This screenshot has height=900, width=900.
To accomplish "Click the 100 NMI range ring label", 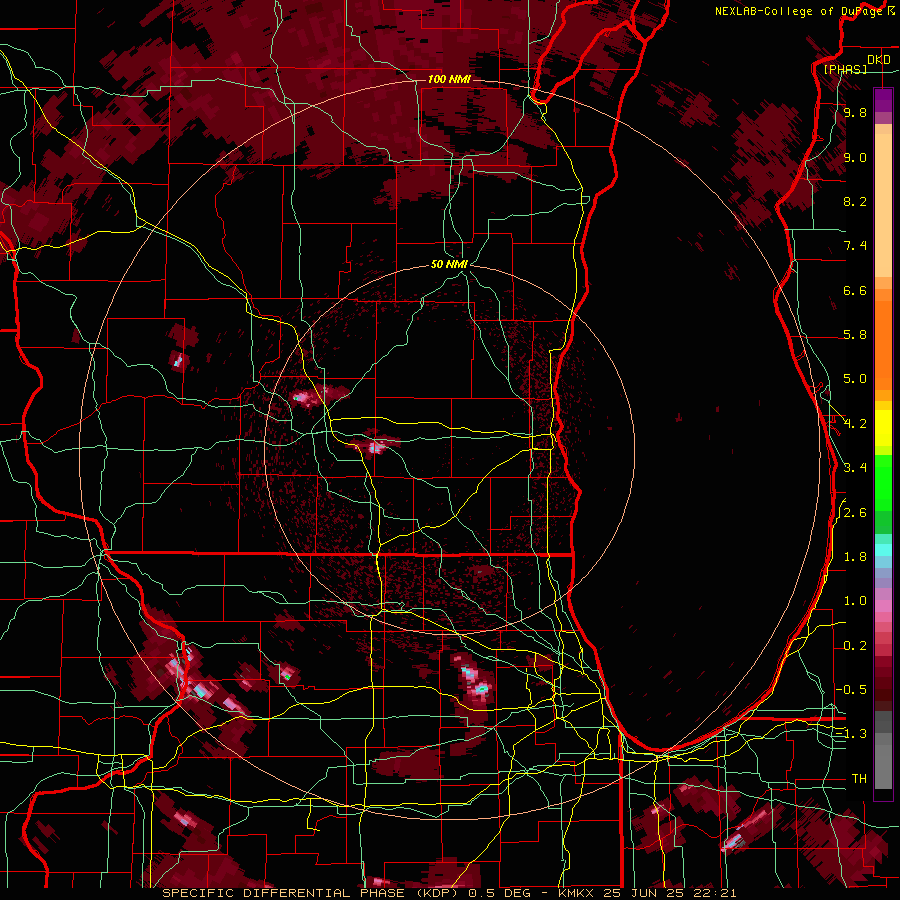I will pos(449,79).
